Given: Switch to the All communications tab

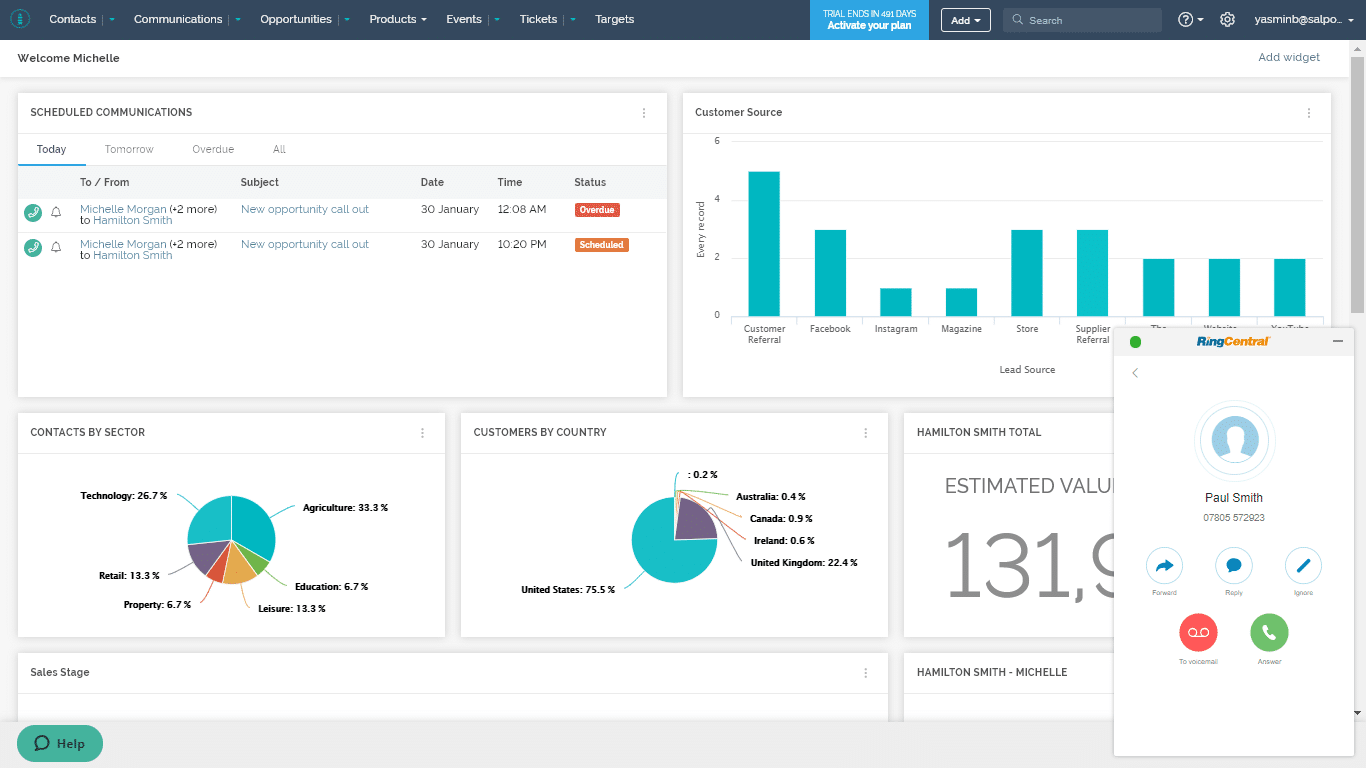Looking at the screenshot, I should point(279,149).
